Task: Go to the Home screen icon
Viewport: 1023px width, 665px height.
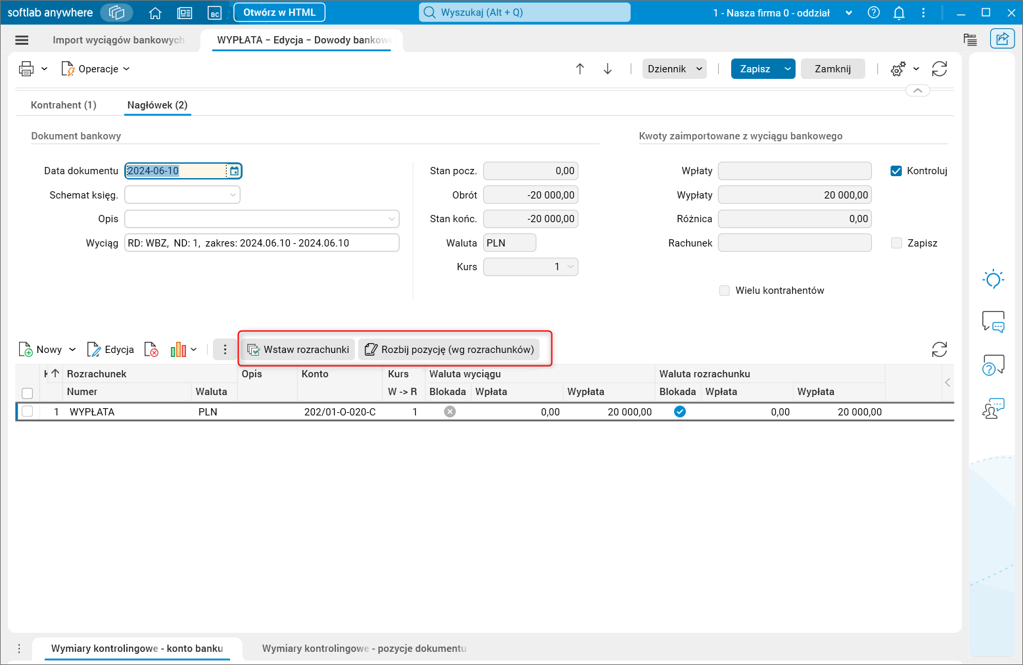Action: point(155,13)
